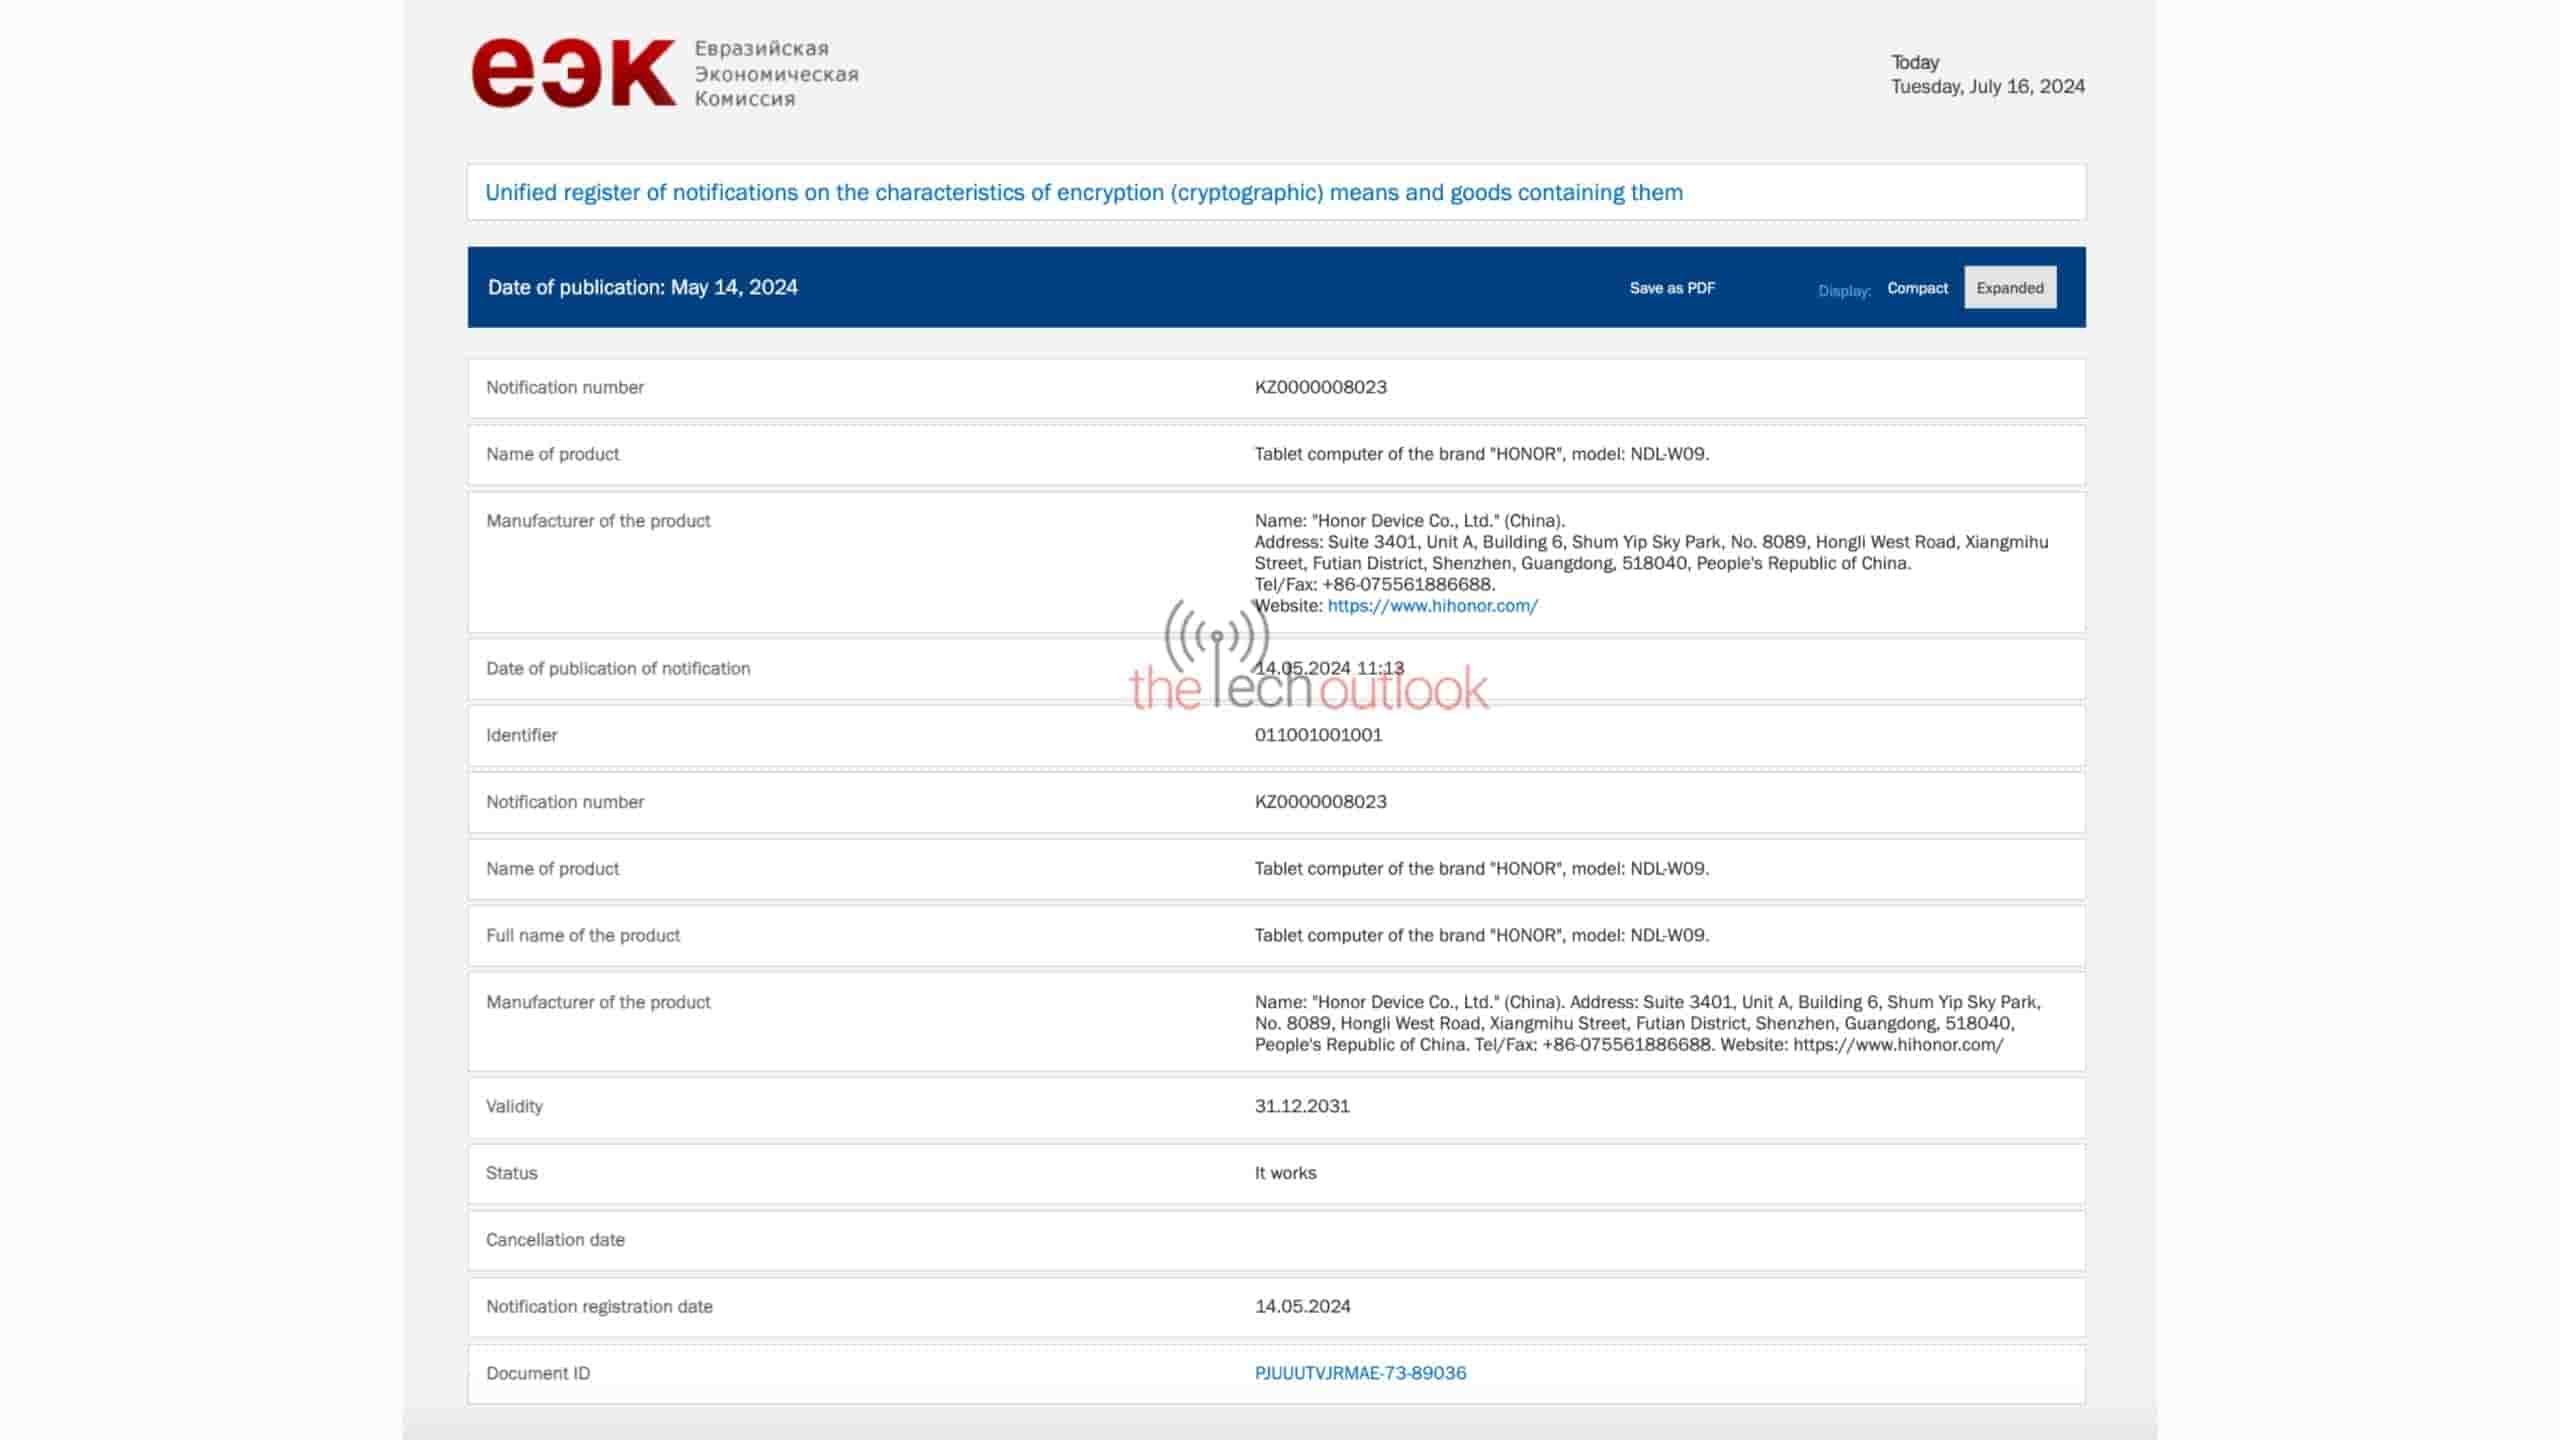Open the hihonor.com website link
The height and width of the screenshot is (1440, 2560).
[1432, 606]
